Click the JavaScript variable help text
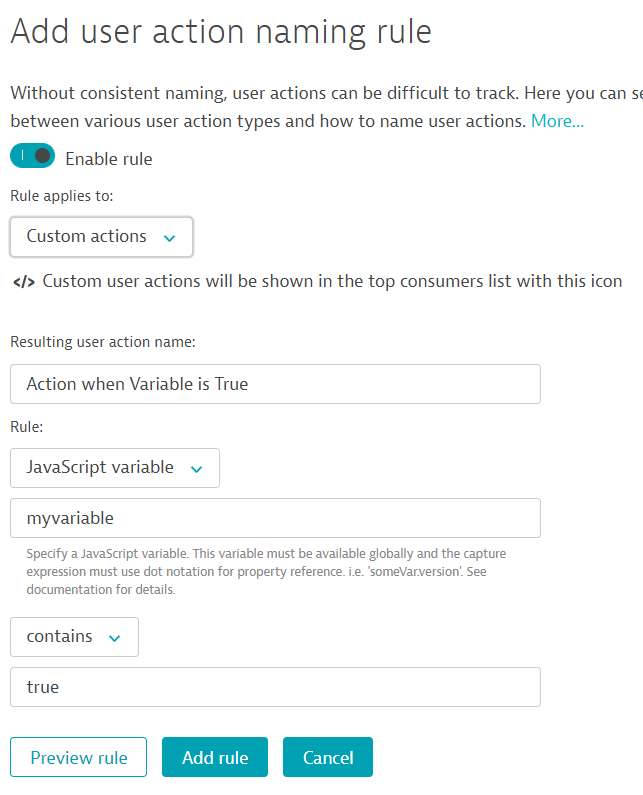 tap(267, 571)
